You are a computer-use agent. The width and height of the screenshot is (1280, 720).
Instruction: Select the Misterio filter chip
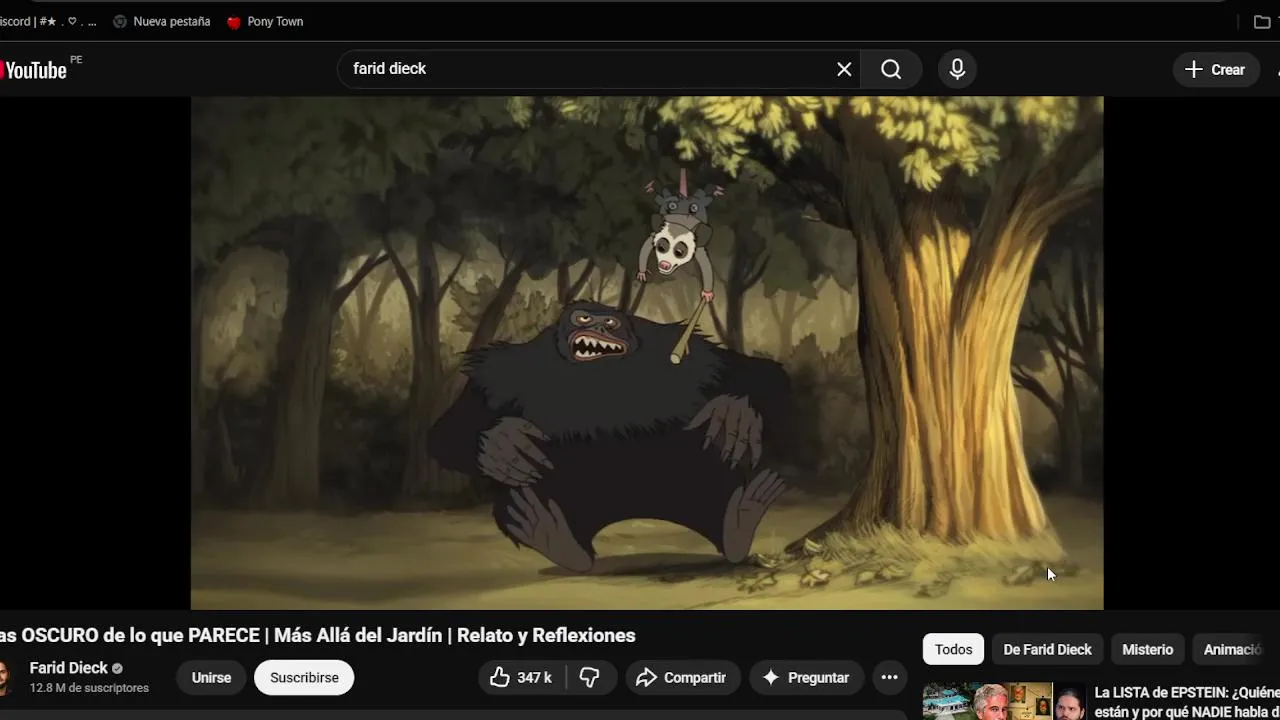point(1147,649)
